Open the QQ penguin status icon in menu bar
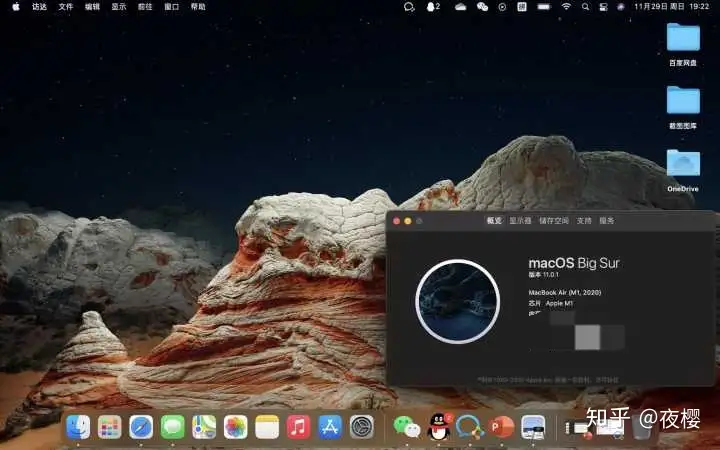 tap(433, 6)
